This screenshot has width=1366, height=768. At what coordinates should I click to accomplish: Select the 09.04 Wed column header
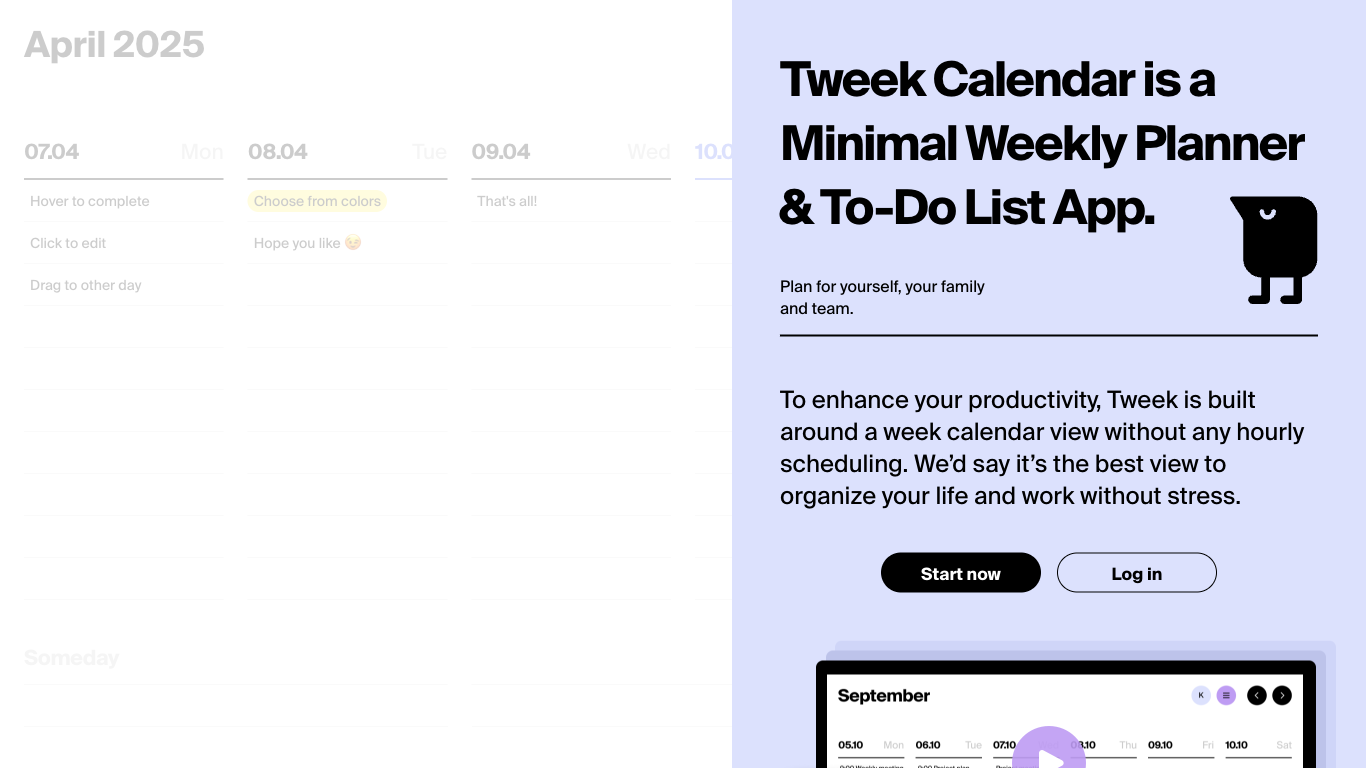click(x=571, y=152)
